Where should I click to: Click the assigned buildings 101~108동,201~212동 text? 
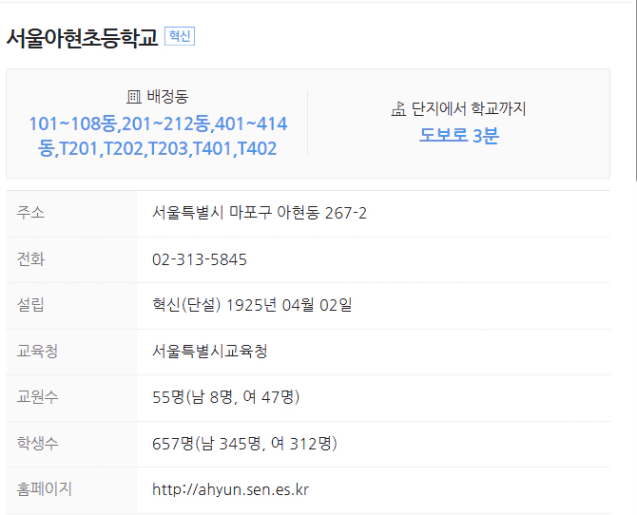click(x=158, y=136)
